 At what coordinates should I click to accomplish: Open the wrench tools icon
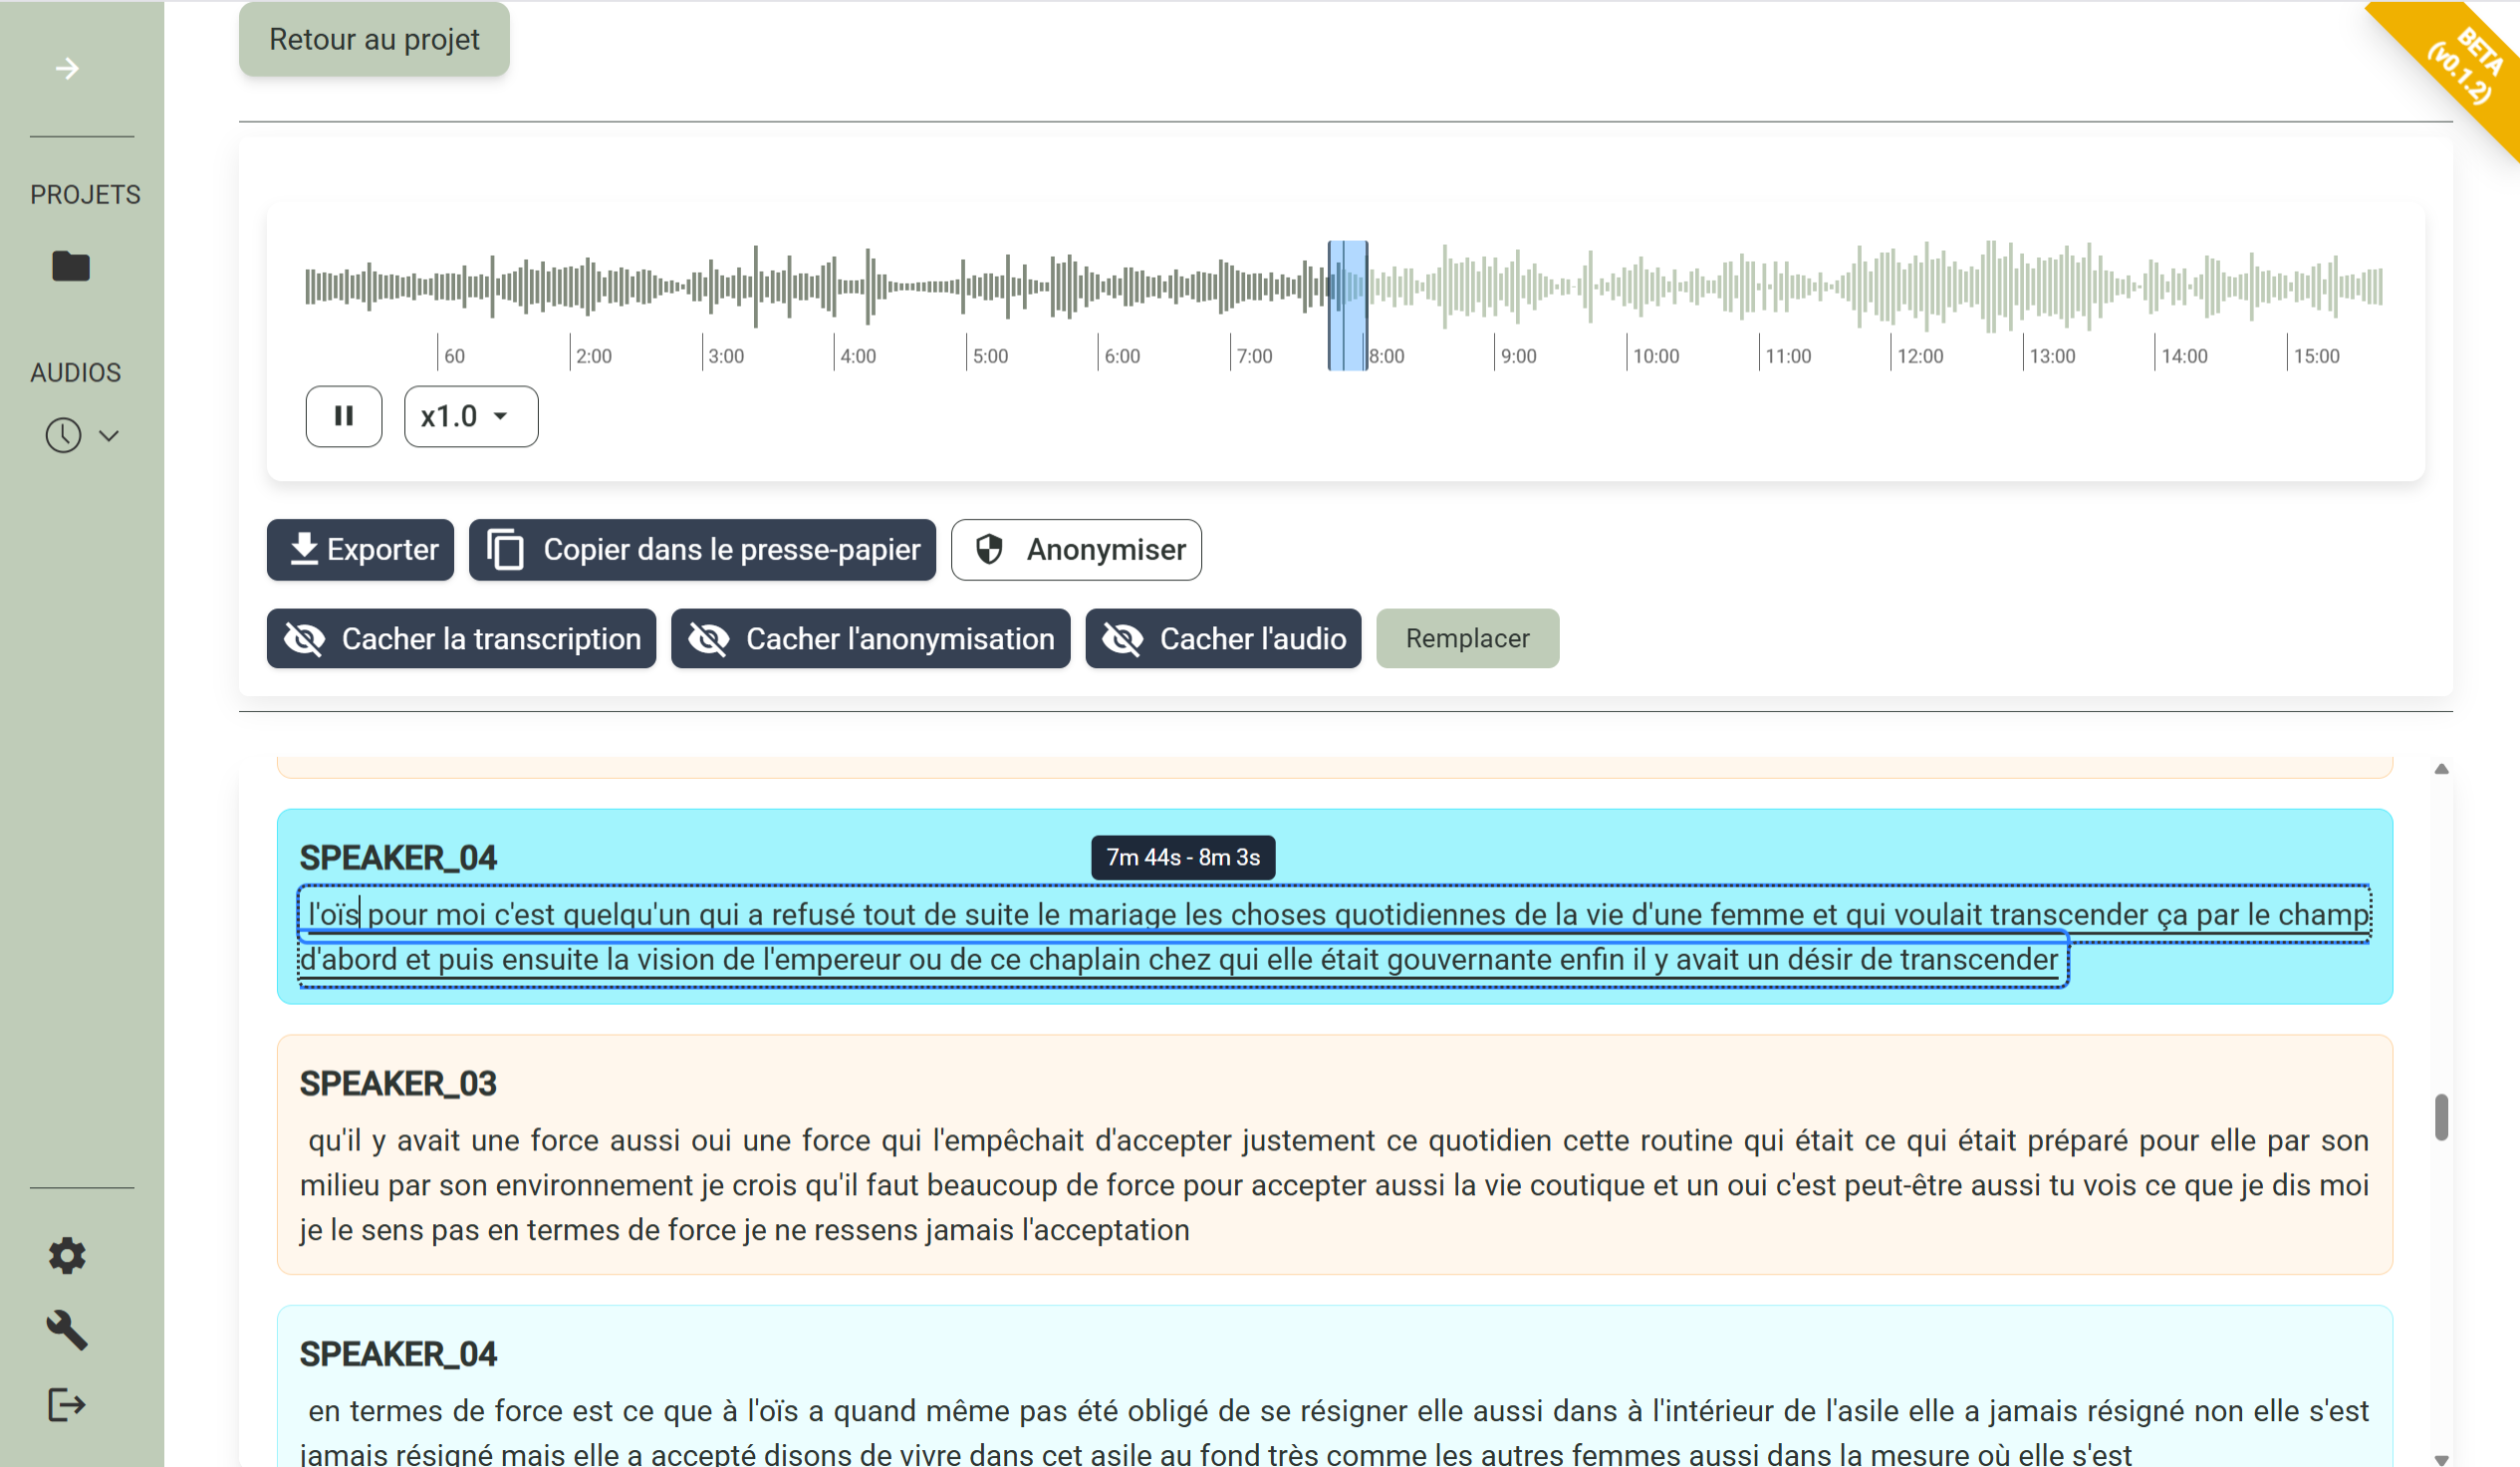[x=67, y=1330]
